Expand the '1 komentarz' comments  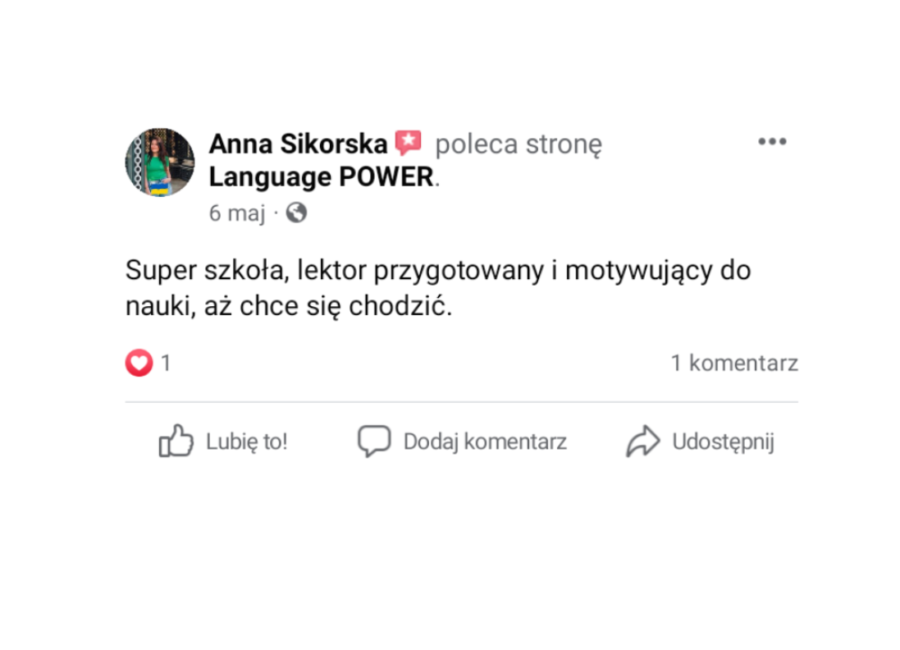click(734, 363)
